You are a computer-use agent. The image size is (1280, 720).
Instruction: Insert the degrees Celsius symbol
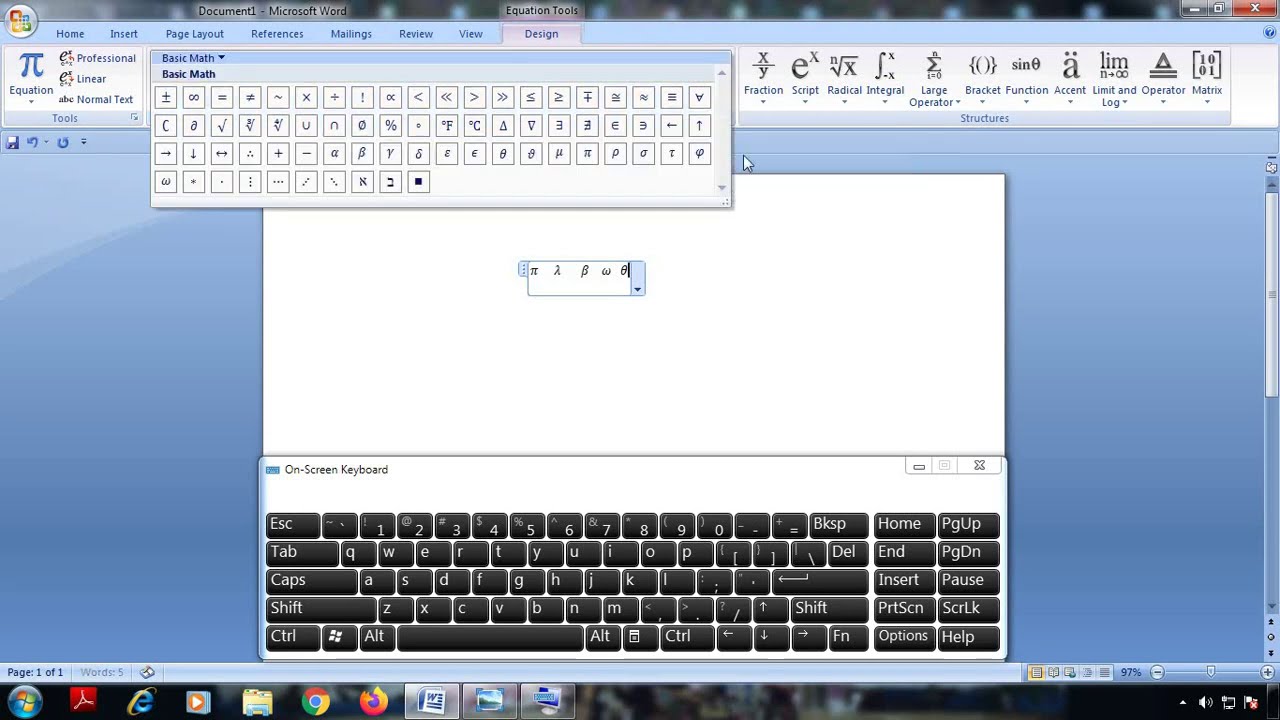coord(475,125)
